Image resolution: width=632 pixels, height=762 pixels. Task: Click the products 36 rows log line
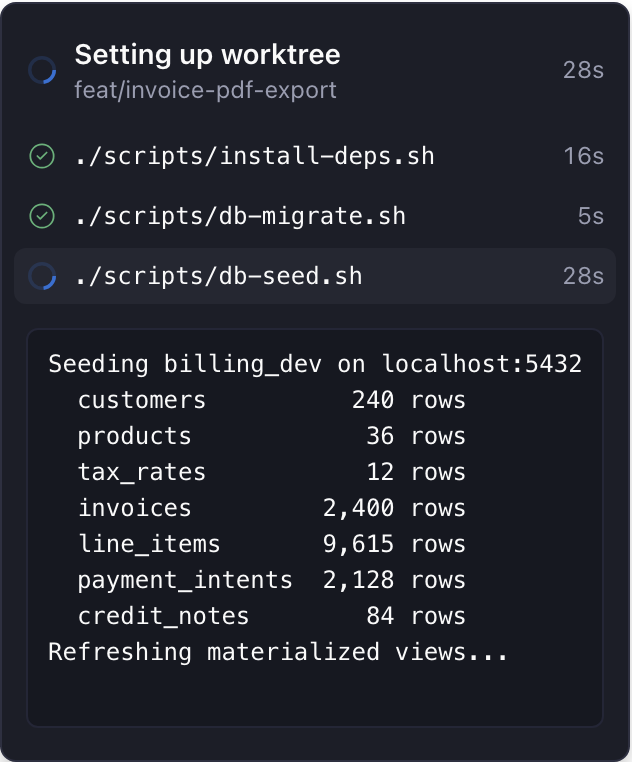tap(271, 436)
